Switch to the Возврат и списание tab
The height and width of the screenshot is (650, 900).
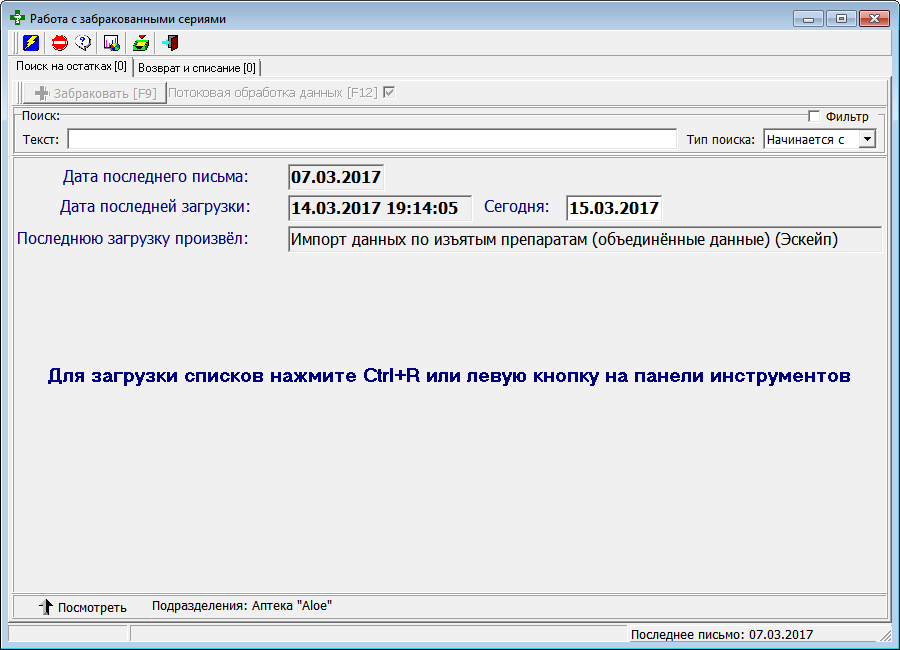pos(197,68)
